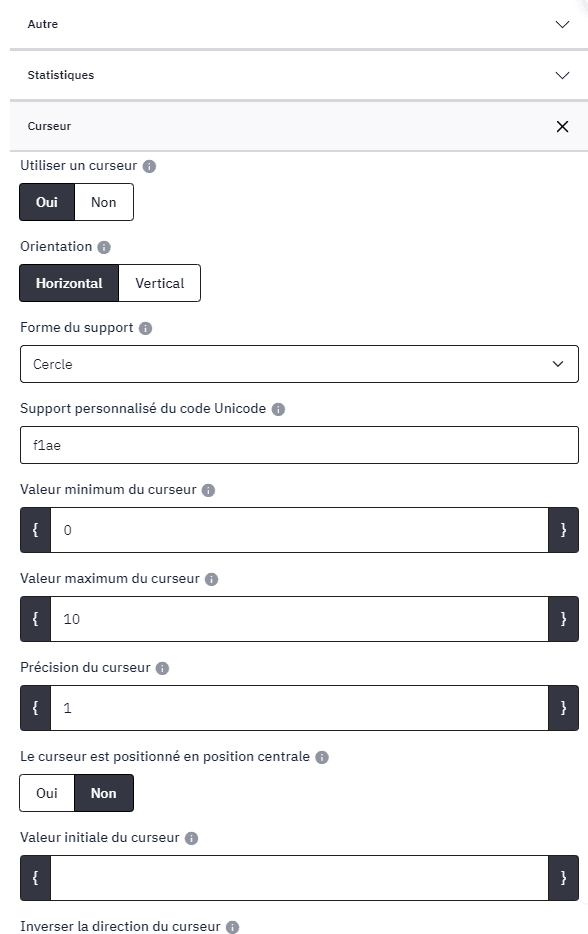The height and width of the screenshot is (934, 588).
Task: Click info icon for Valeur maximum du curseur
Action: pos(211,579)
